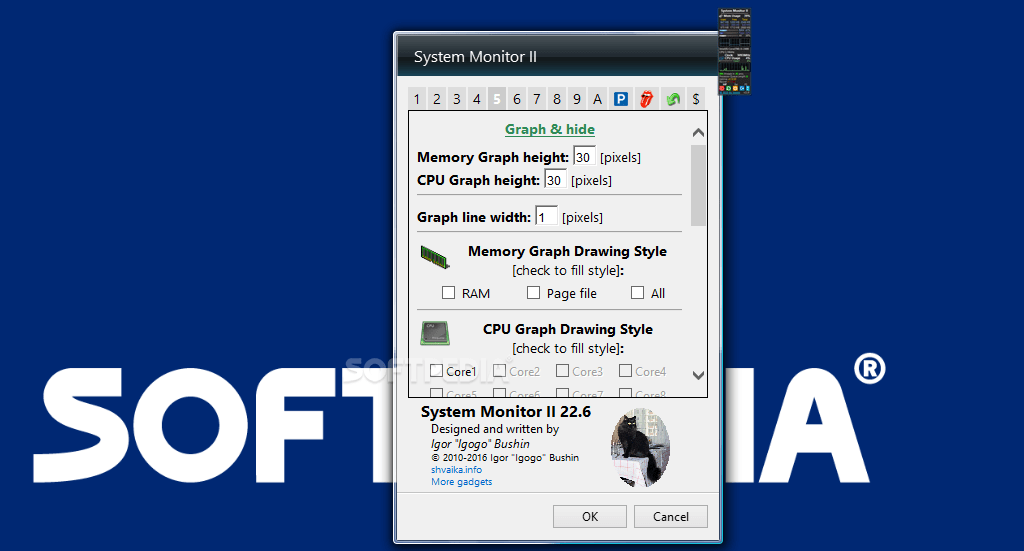Click the CPU Graph Drawing Style heading
The image size is (1024, 551).
click(568, 329)
